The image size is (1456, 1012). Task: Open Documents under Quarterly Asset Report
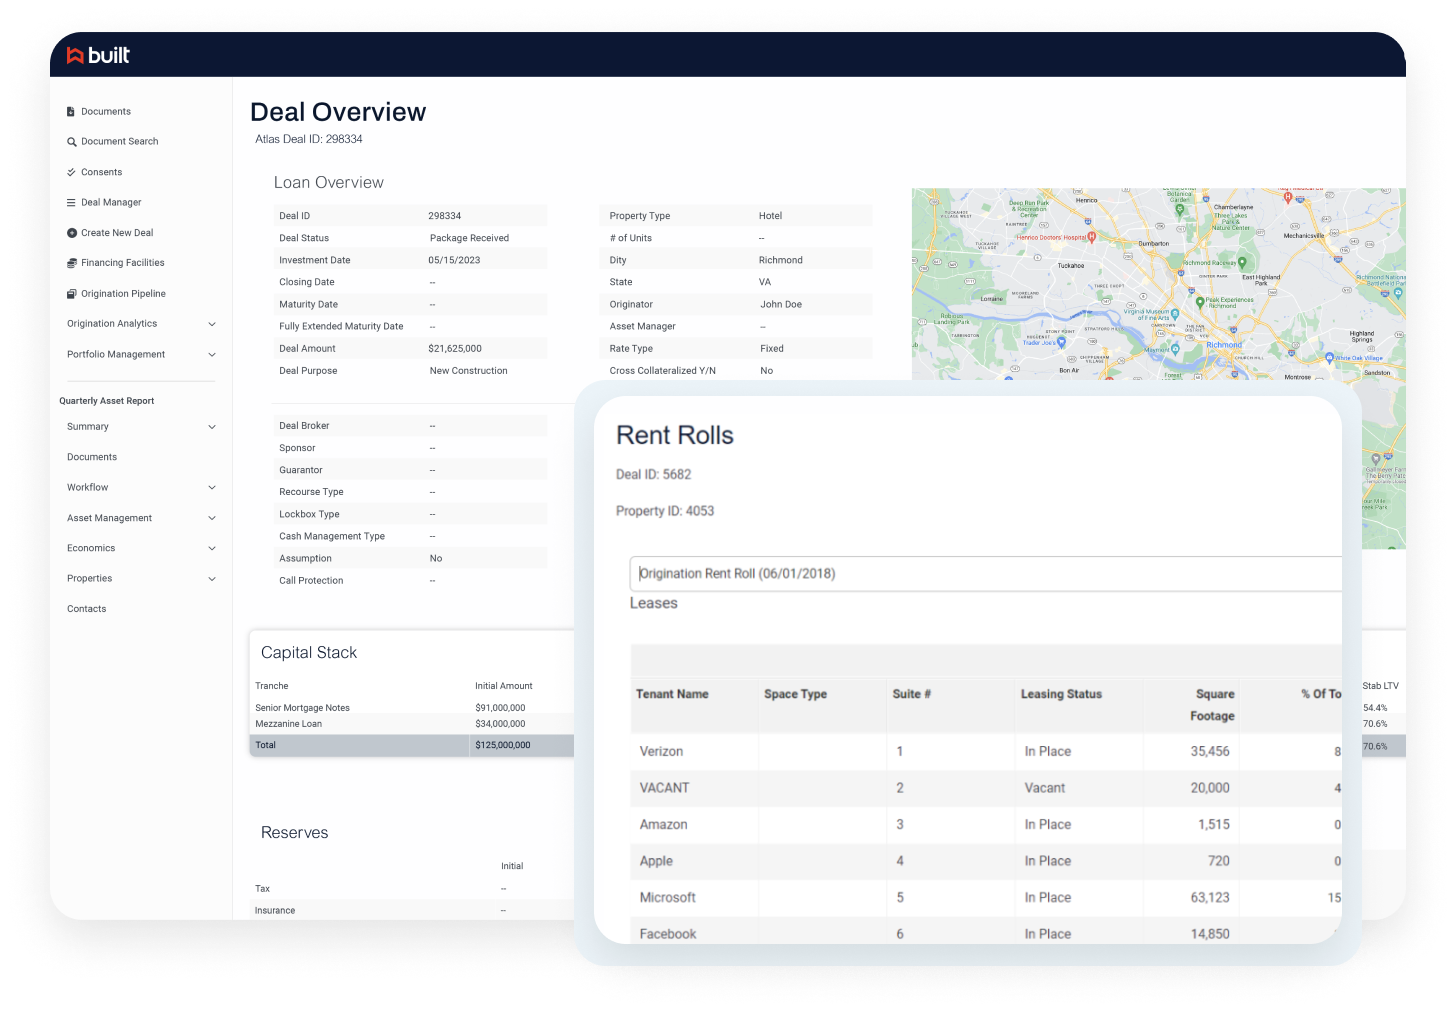coord(91,457)
